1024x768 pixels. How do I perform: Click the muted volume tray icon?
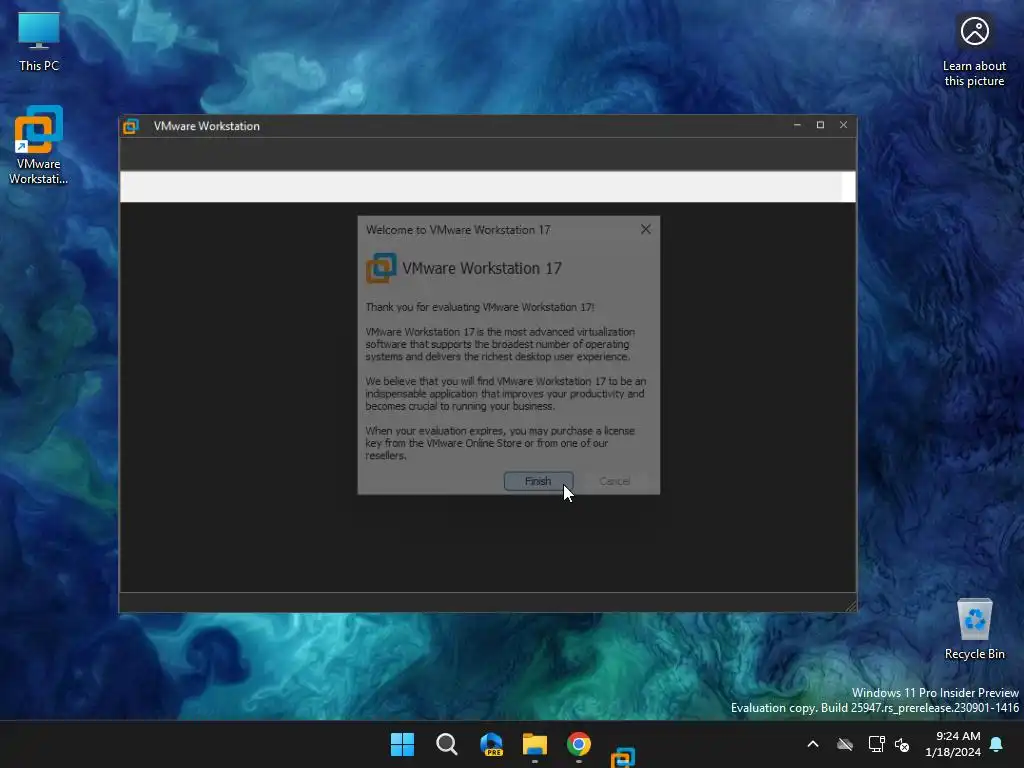[902, 744]
